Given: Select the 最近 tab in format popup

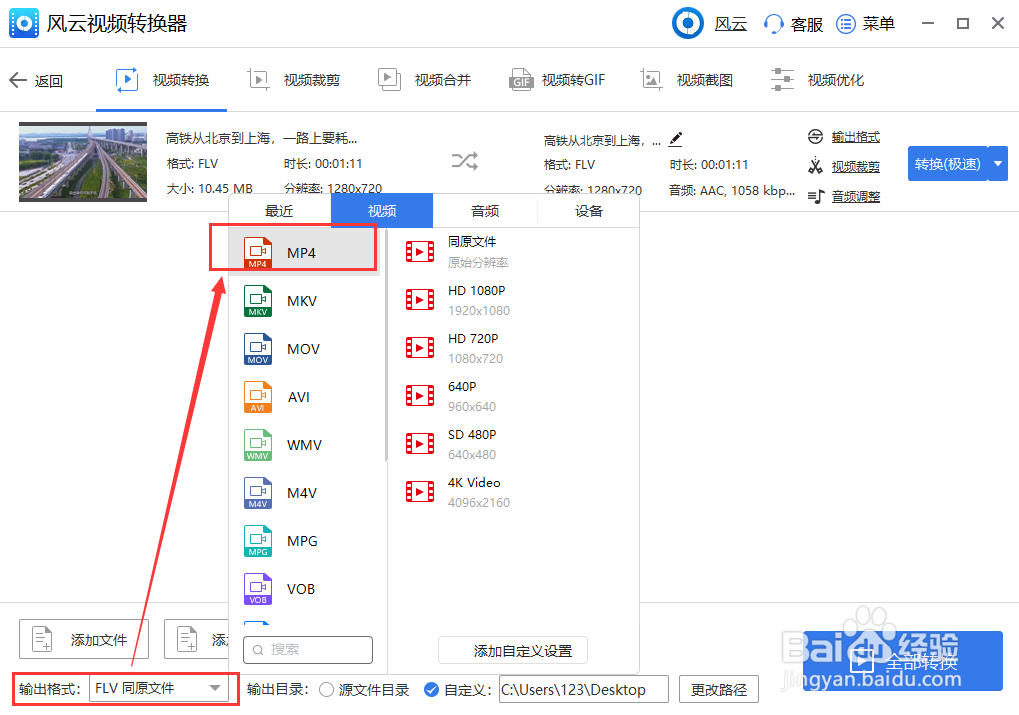Looking at the screenshot, I should (x=279, y=211).
